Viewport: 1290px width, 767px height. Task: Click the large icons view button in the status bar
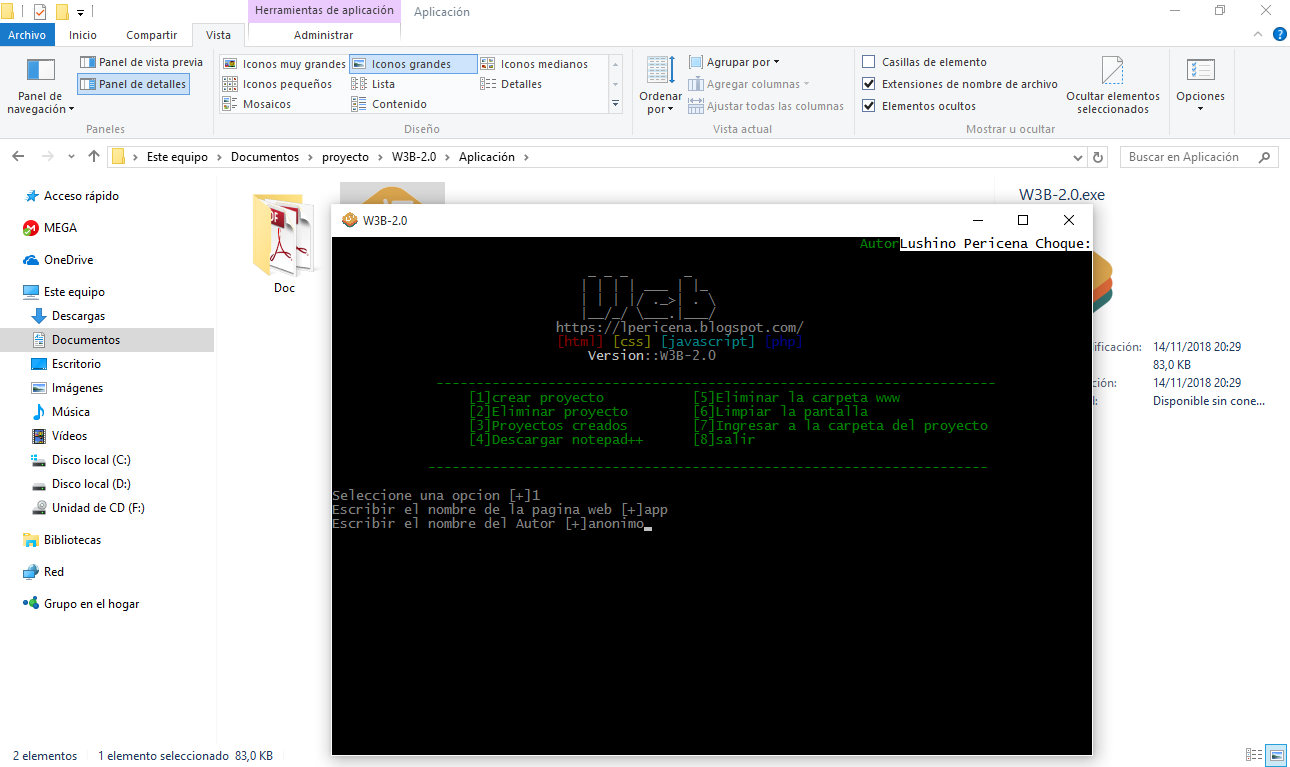(1276, 755)
